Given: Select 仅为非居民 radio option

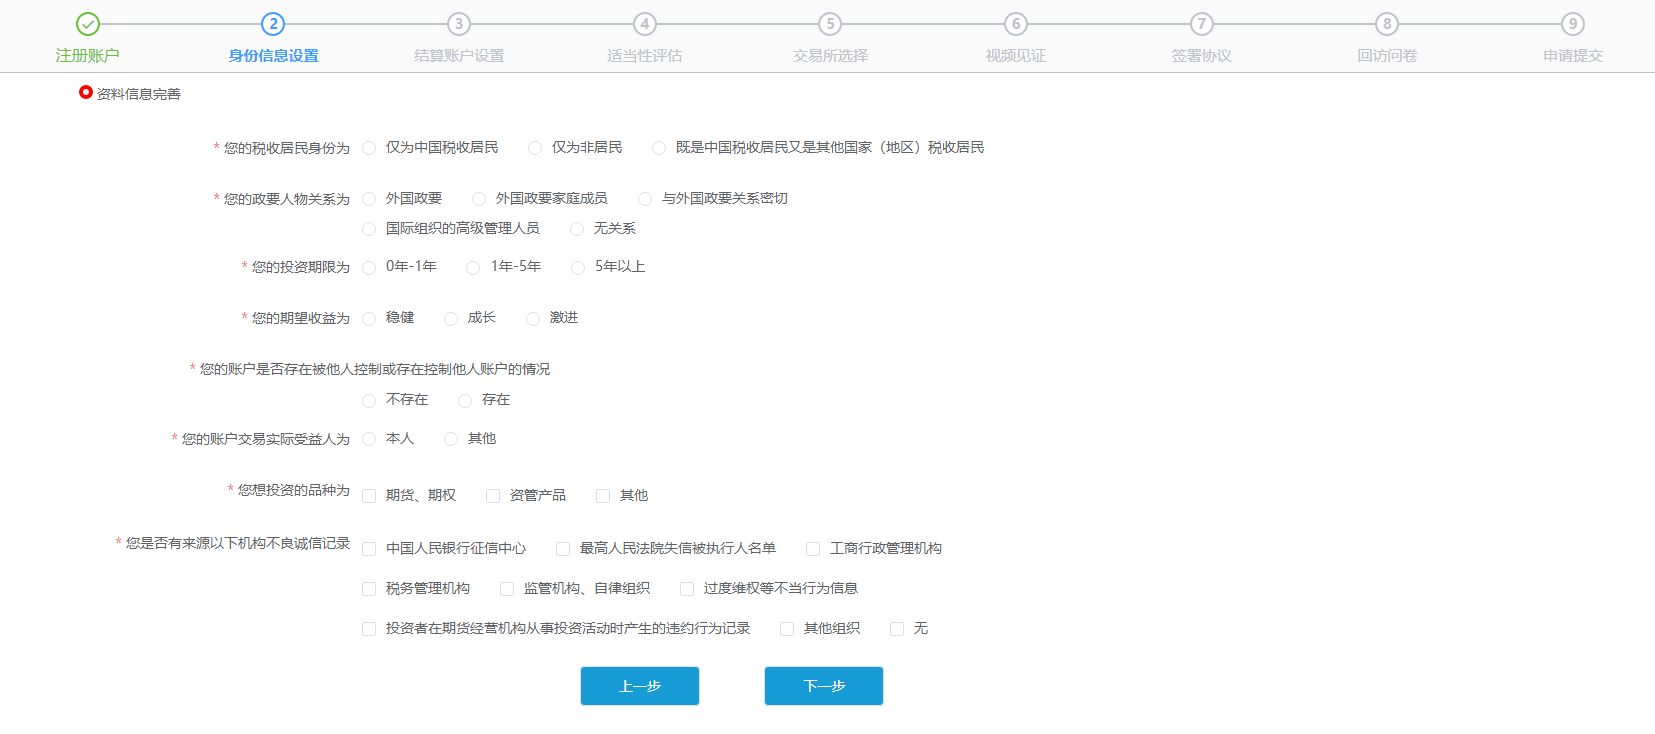Looking at the screenshot, I should [x=535, y=148].
